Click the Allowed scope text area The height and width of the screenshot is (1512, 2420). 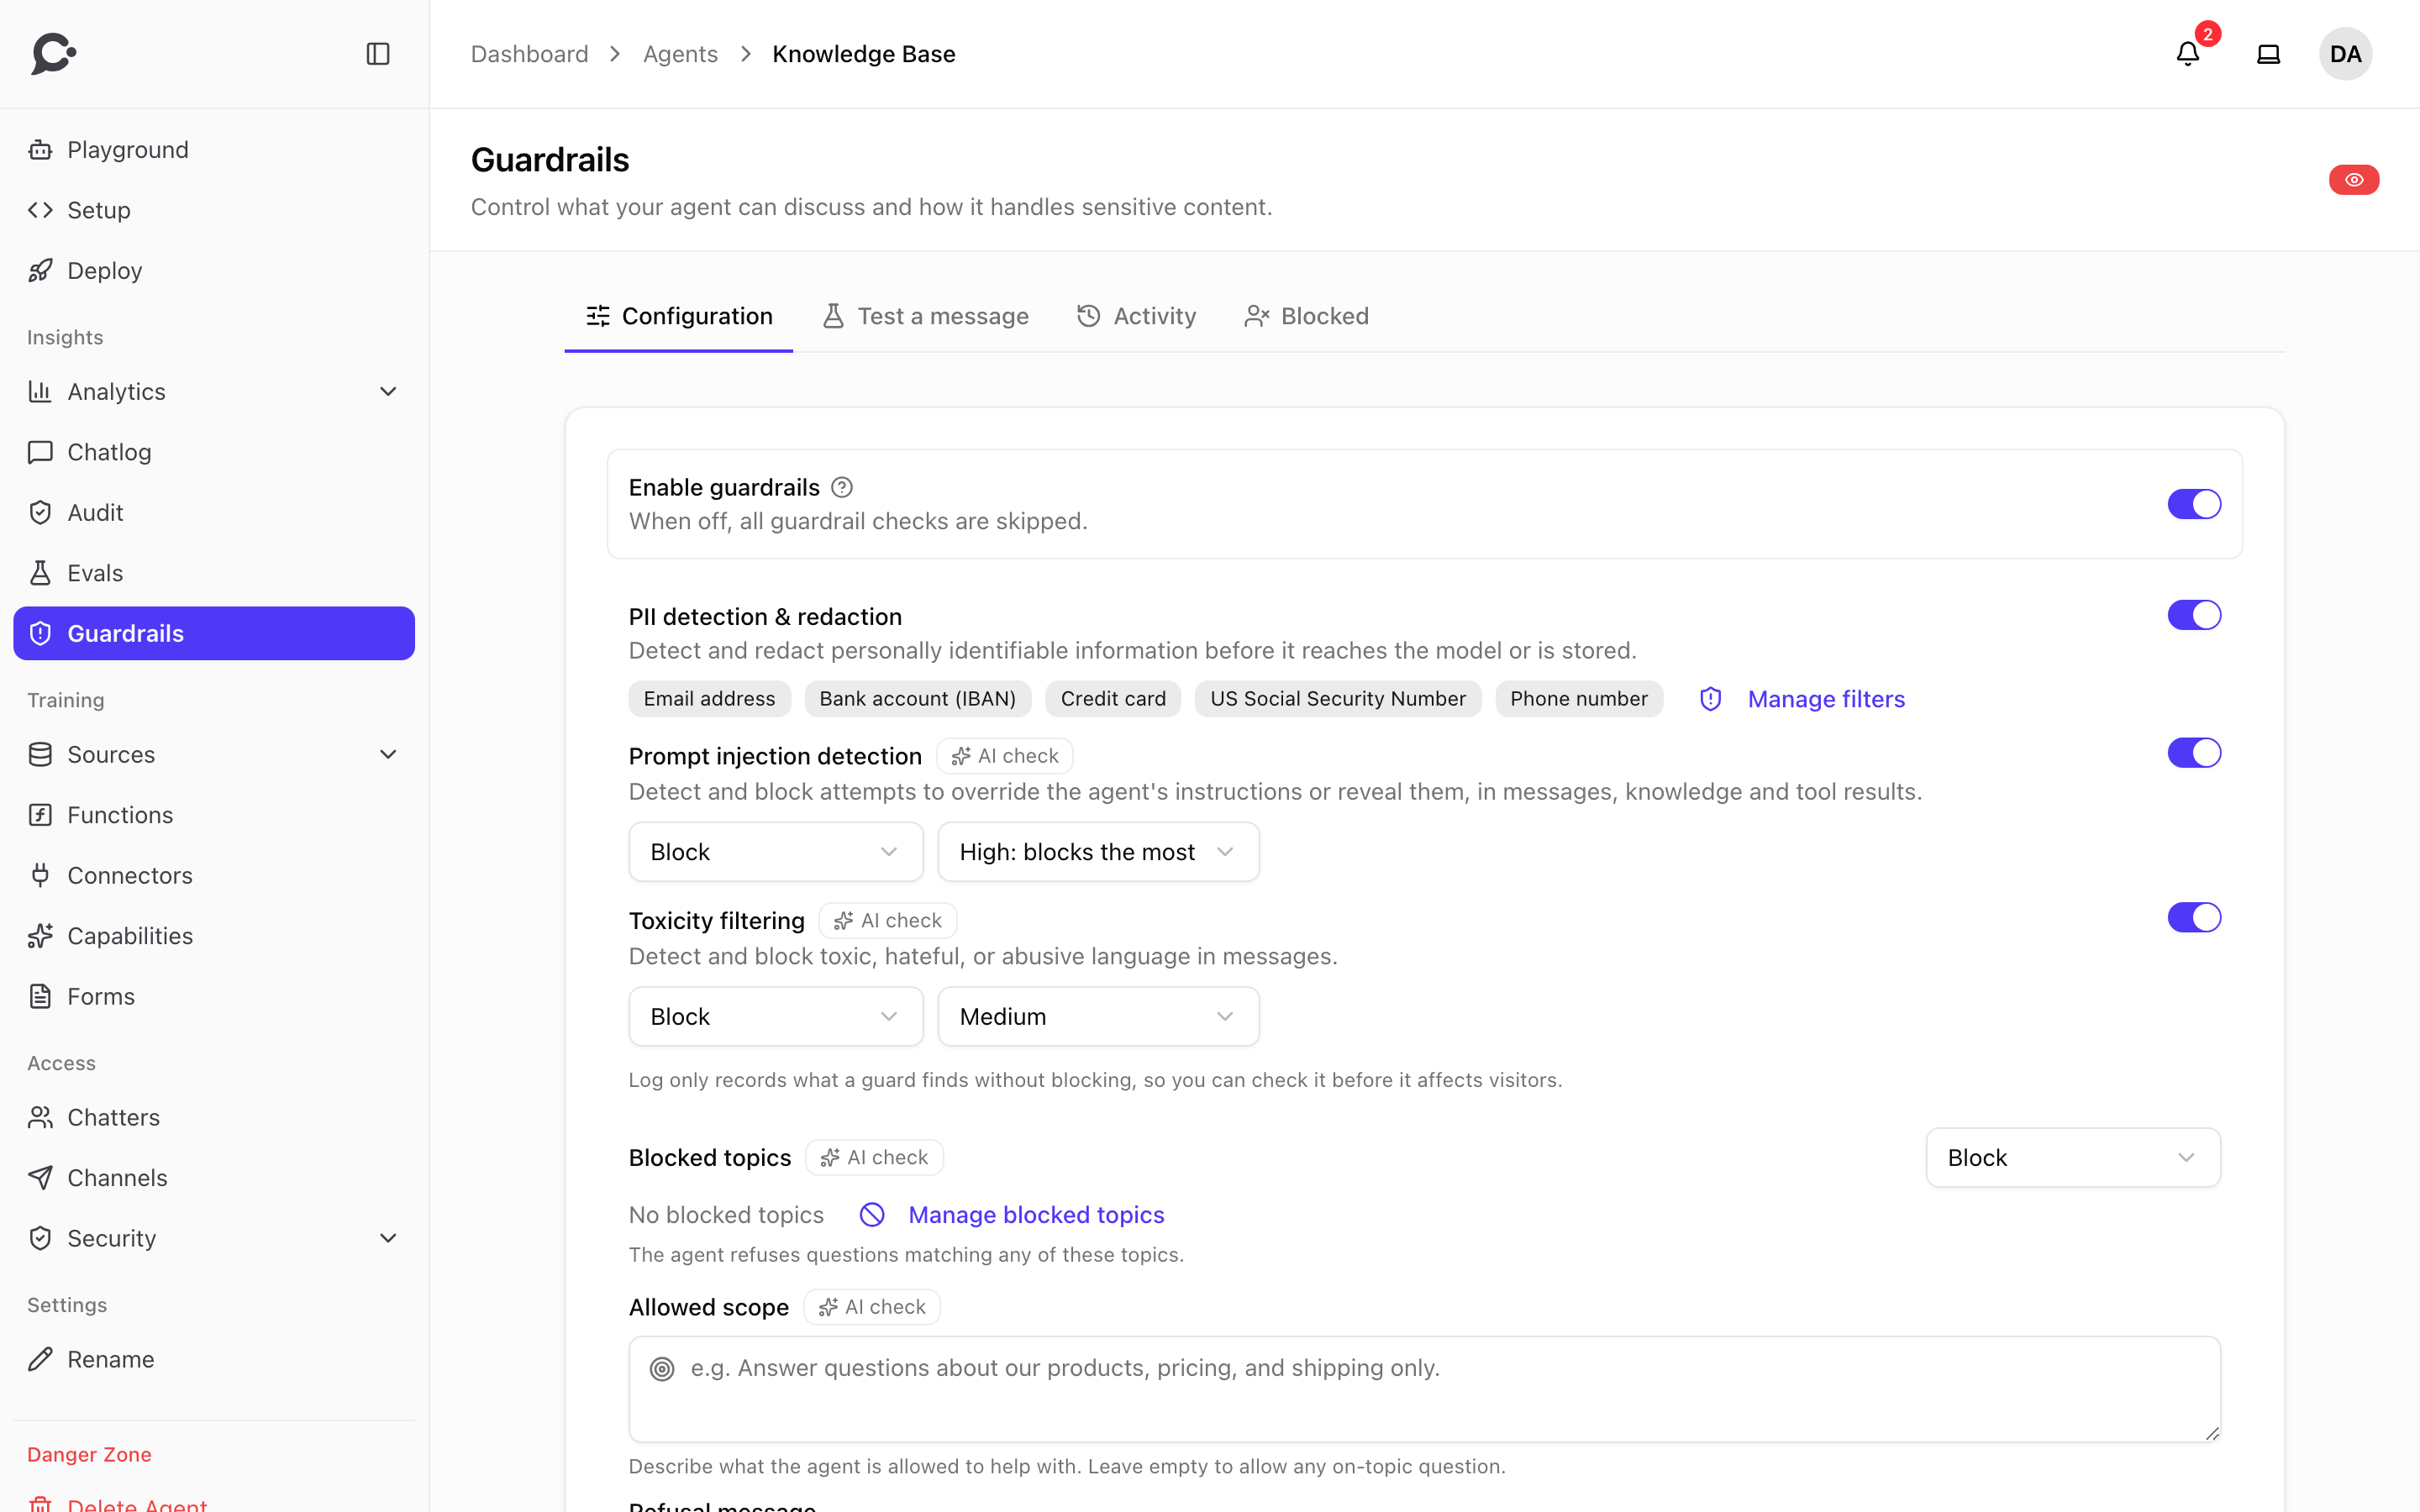click(x=1424, y=1389)
